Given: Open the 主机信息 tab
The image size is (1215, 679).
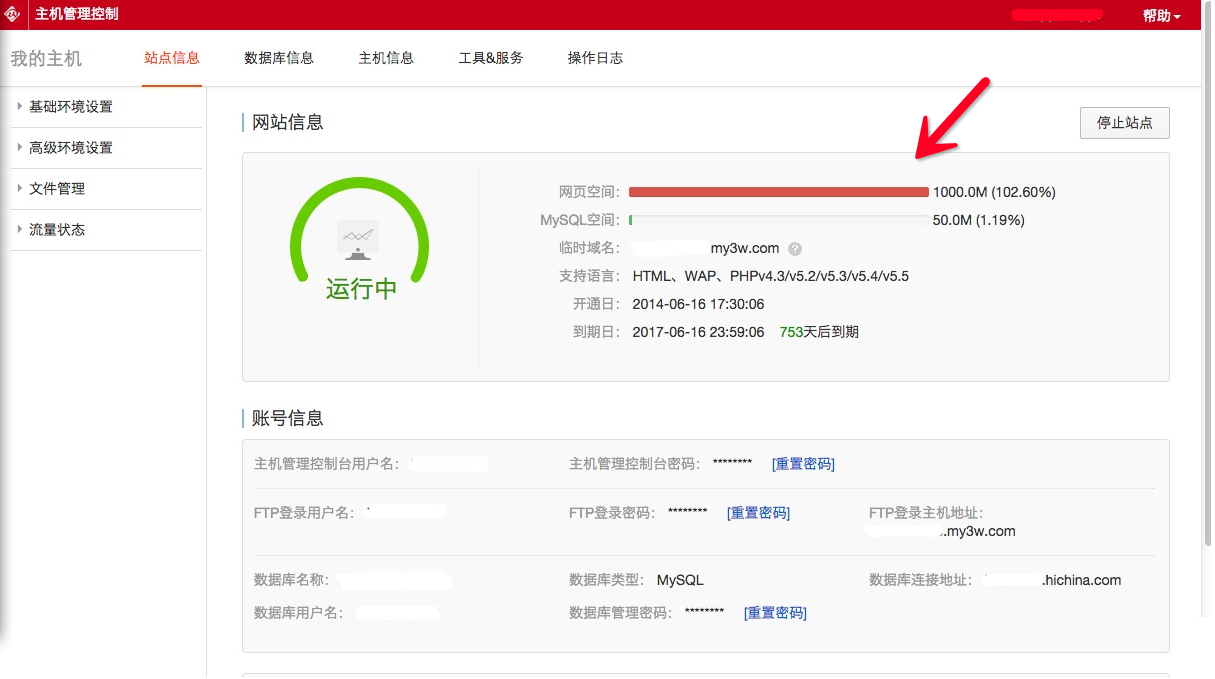Looking at the screenshot, I should (386, 58).
